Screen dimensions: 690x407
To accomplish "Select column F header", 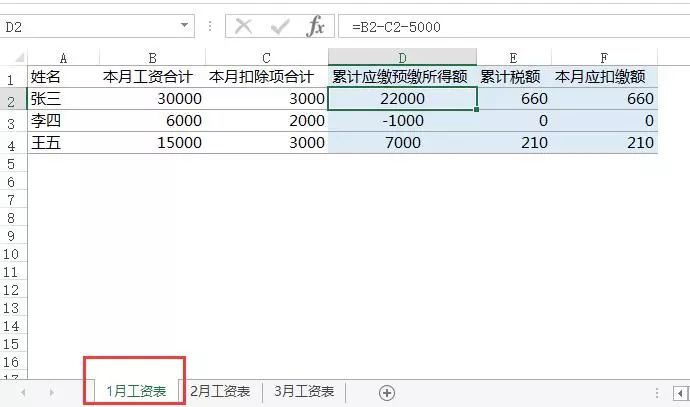I will (x=604, y=57).
